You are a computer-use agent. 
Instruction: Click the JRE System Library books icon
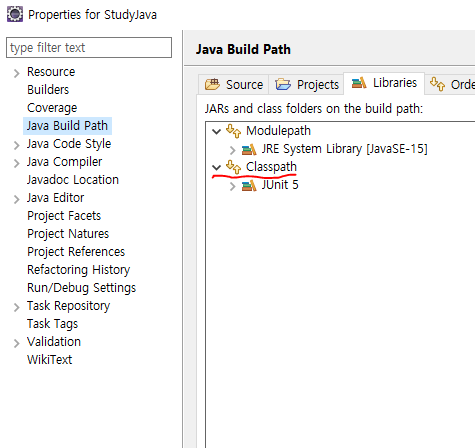coord(249,149)
